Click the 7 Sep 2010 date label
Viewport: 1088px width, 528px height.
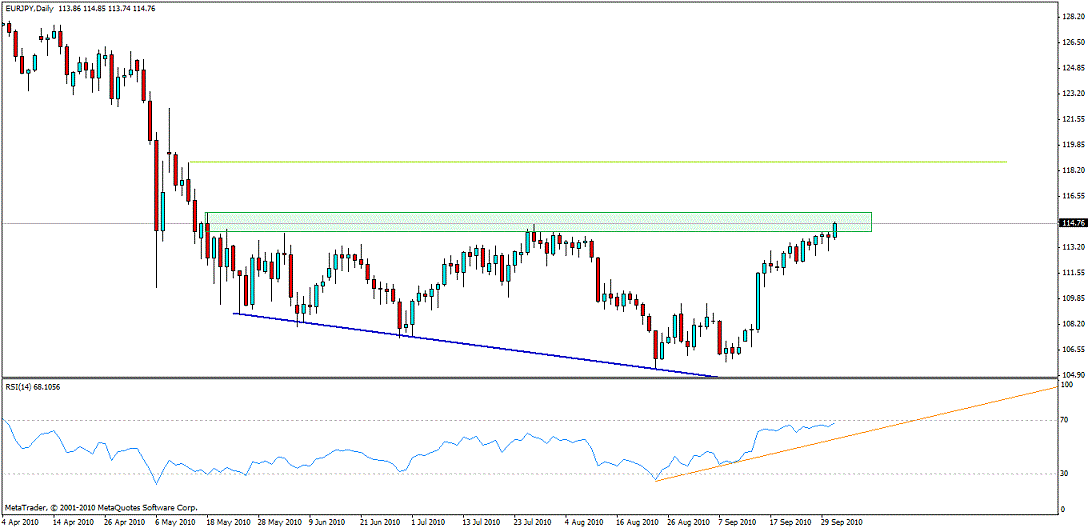(x=737, y=521)
